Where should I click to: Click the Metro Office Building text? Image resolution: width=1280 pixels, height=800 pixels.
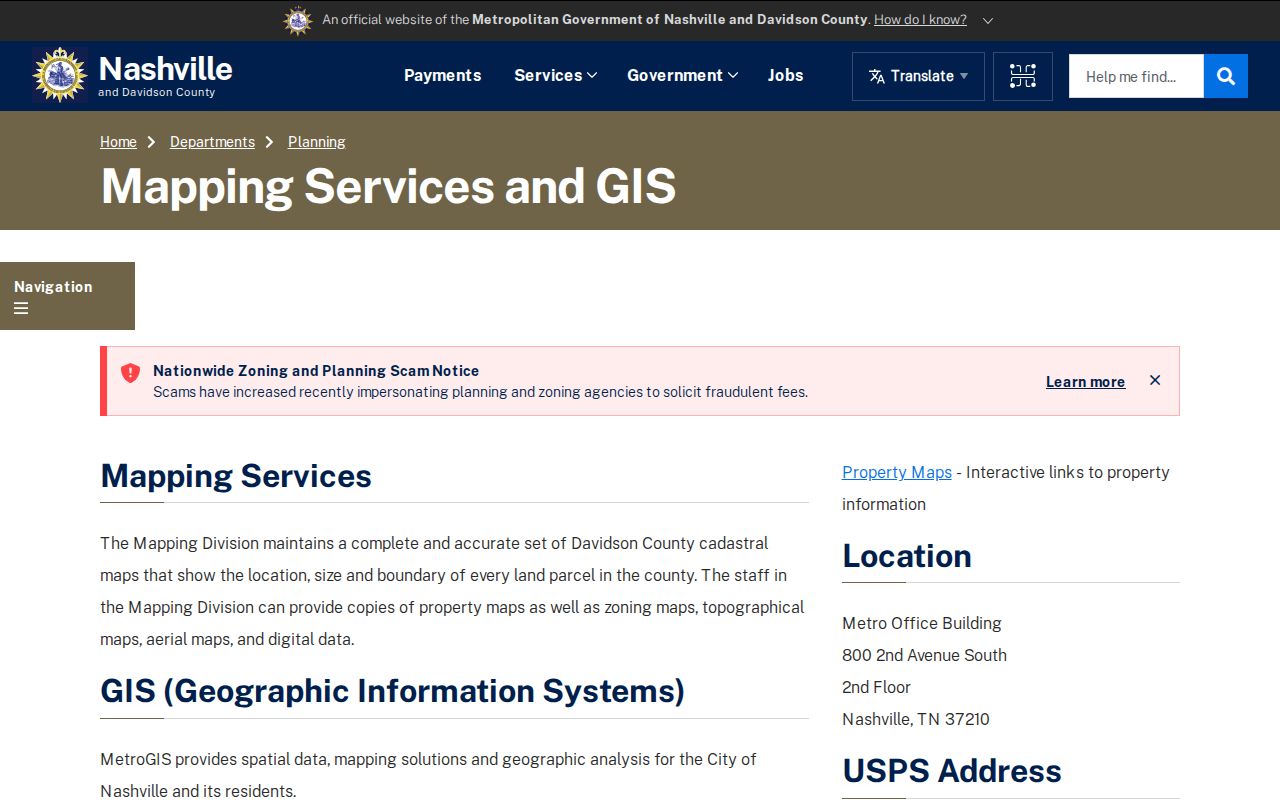point(922,623)
